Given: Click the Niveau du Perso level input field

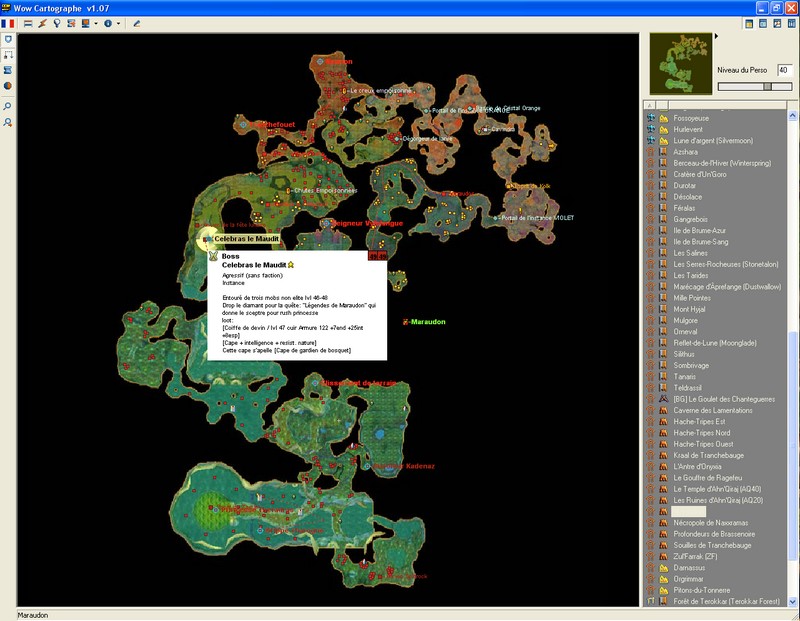Looking at the screenshot, I should click(785, 70).
